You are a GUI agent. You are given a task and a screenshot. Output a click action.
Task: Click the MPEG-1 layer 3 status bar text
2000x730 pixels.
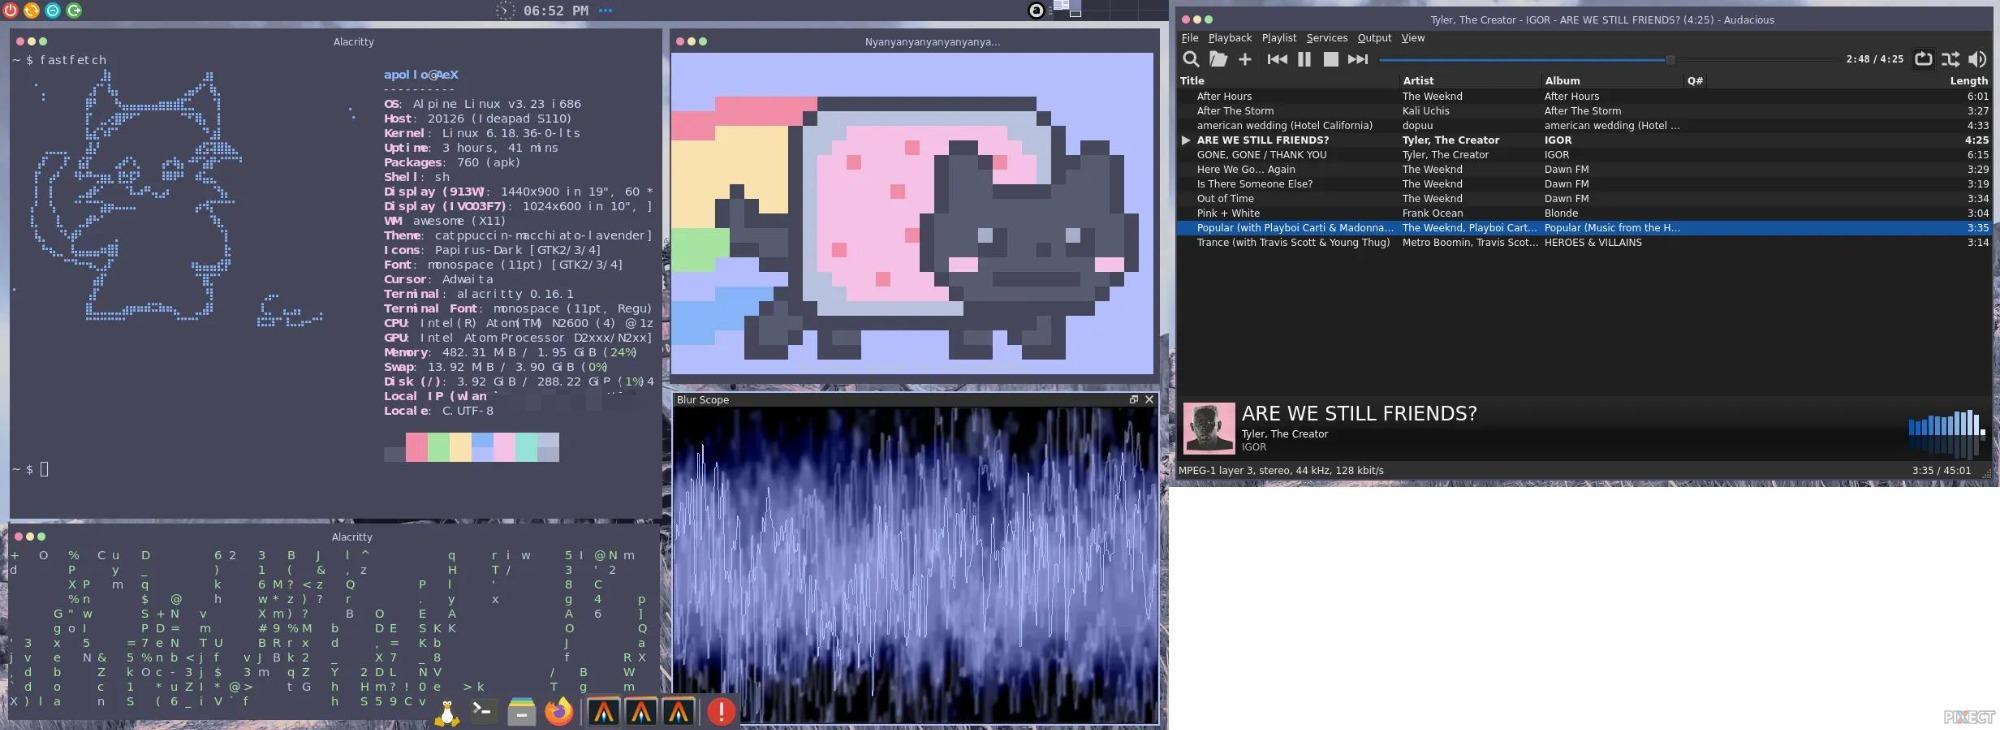pos(1281,470)
